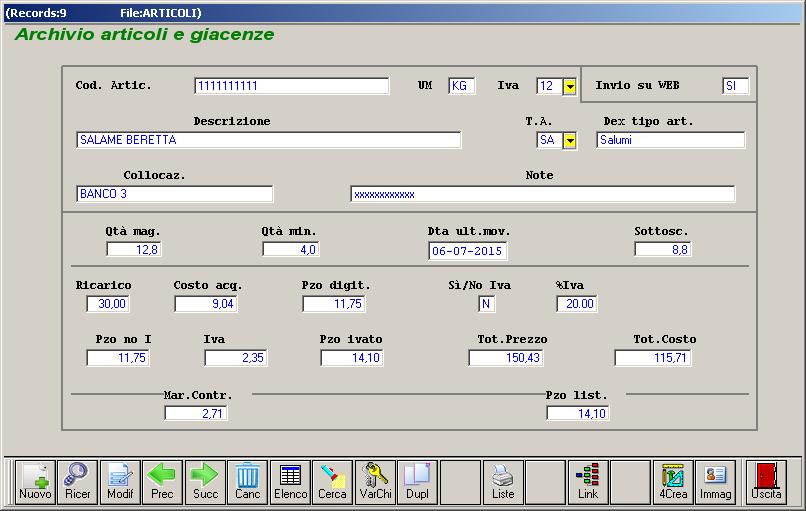The height and width of the screenshot is (511, 806).
Task: Print with the Liste printer icon
Action: coord(503,482)
